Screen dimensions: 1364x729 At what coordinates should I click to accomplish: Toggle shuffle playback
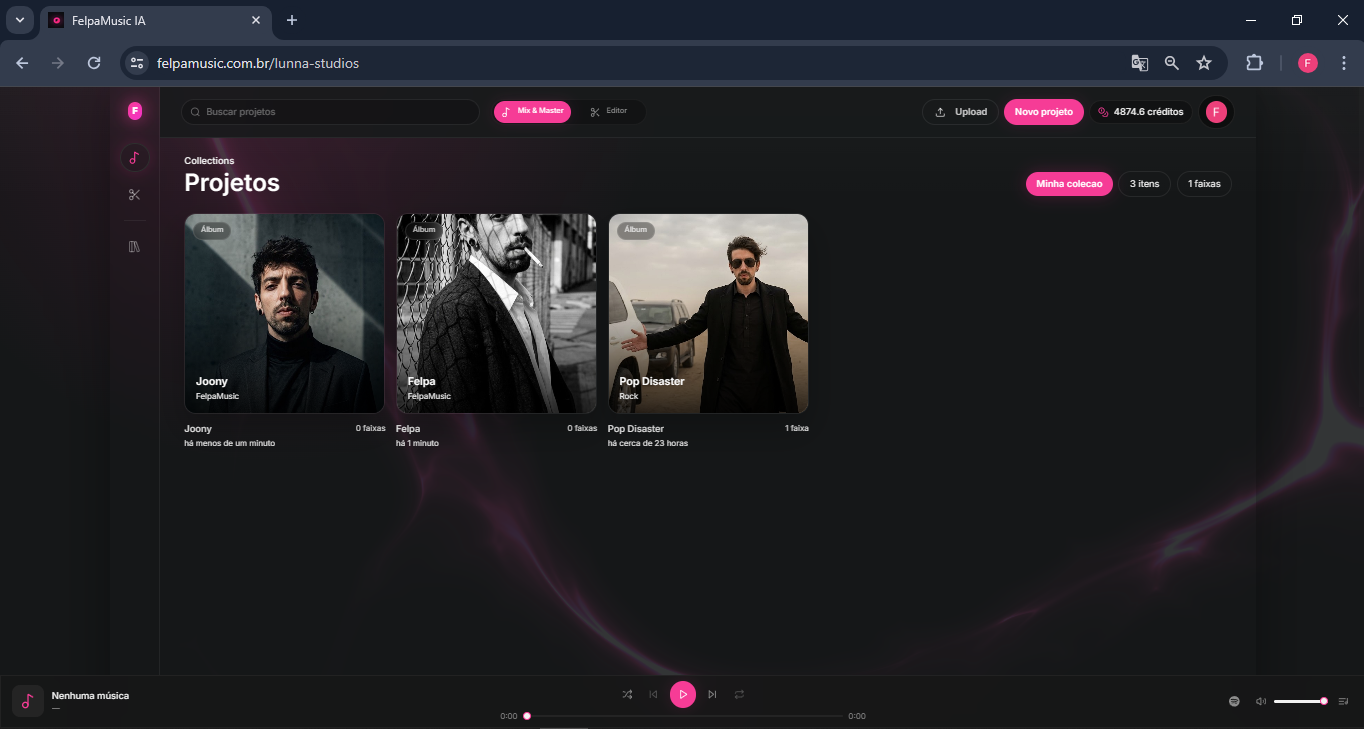pyautogui.click(x=627, y=694)
